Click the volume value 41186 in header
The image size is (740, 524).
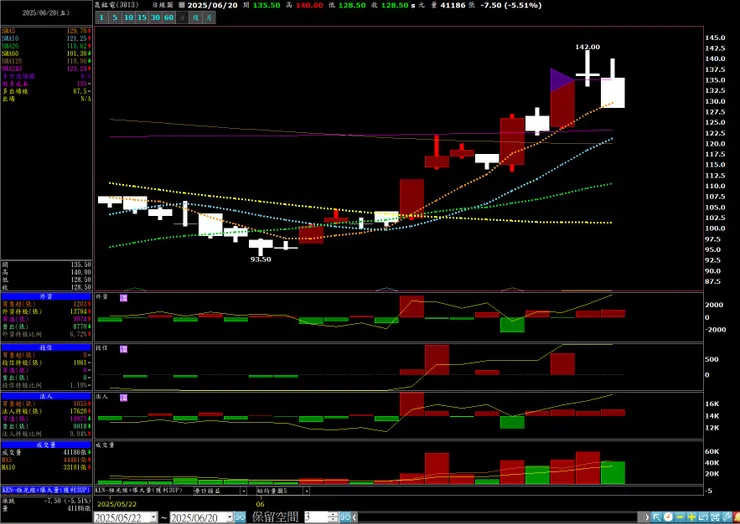pos(453,5)
